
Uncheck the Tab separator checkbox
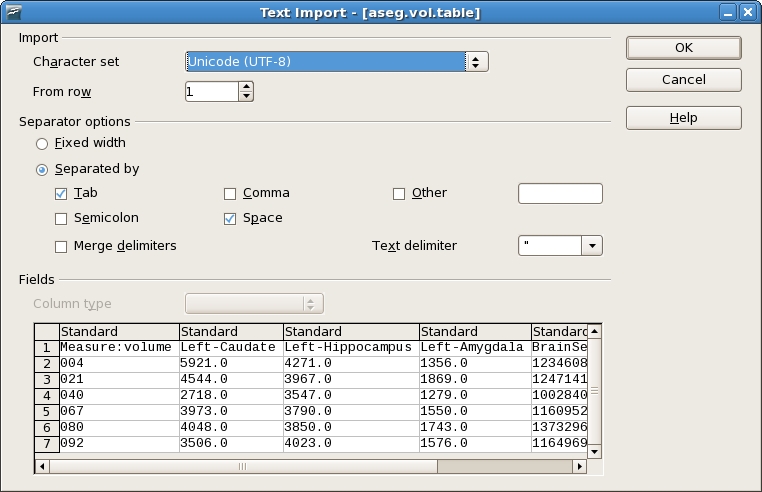tap(62, 194)
